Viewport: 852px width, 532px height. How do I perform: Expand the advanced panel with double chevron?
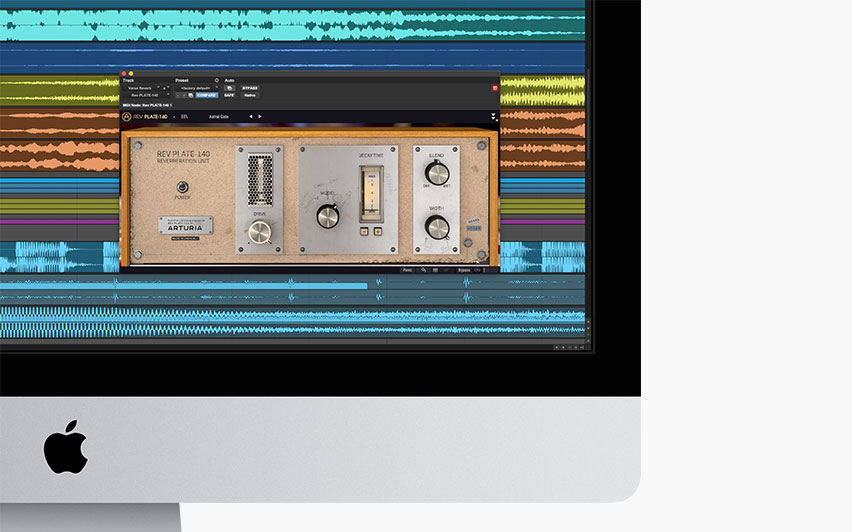(493, 116)
